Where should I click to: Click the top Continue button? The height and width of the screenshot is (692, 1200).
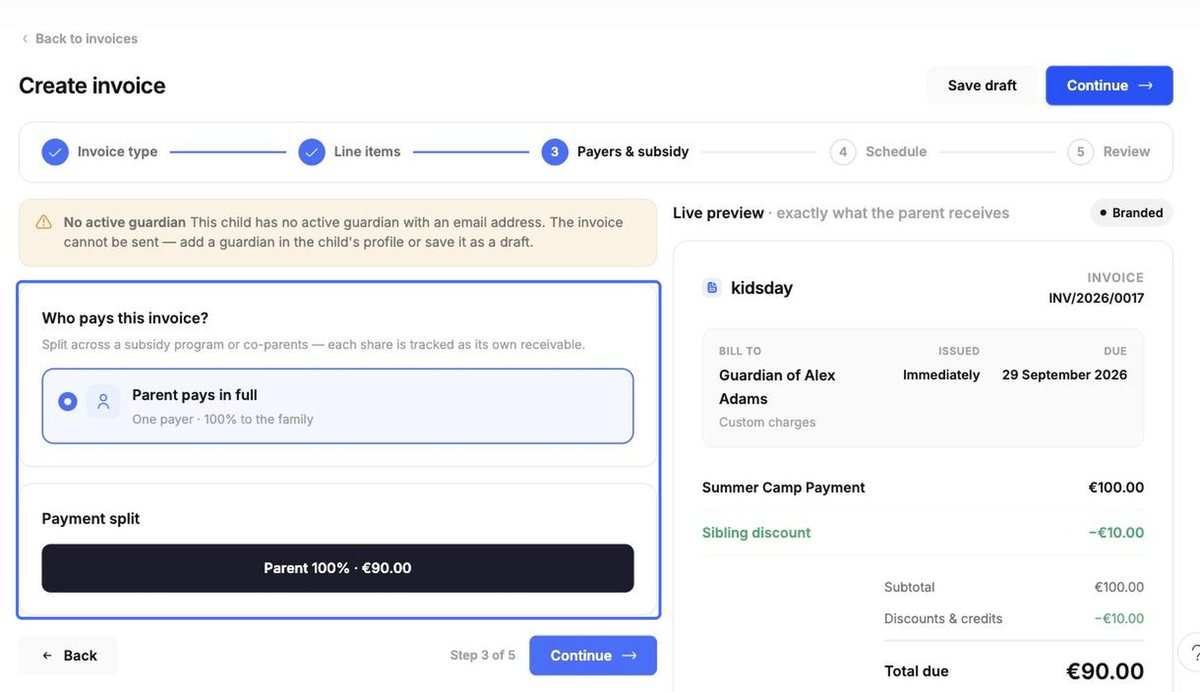point(1109,86)
